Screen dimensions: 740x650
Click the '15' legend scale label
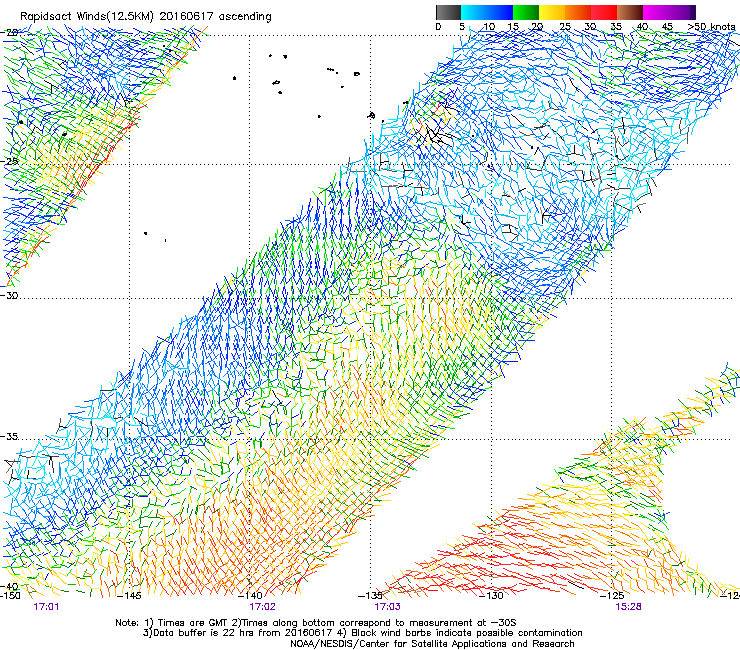pos(513,26)
